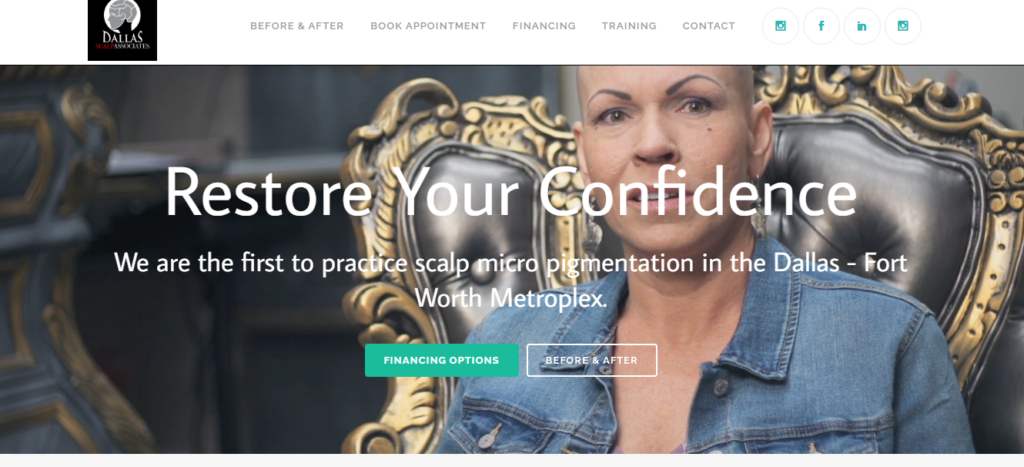This screenshot has width=1024, height=467.
Task: Visit the Facebook page via its icon
Action: 821,26
